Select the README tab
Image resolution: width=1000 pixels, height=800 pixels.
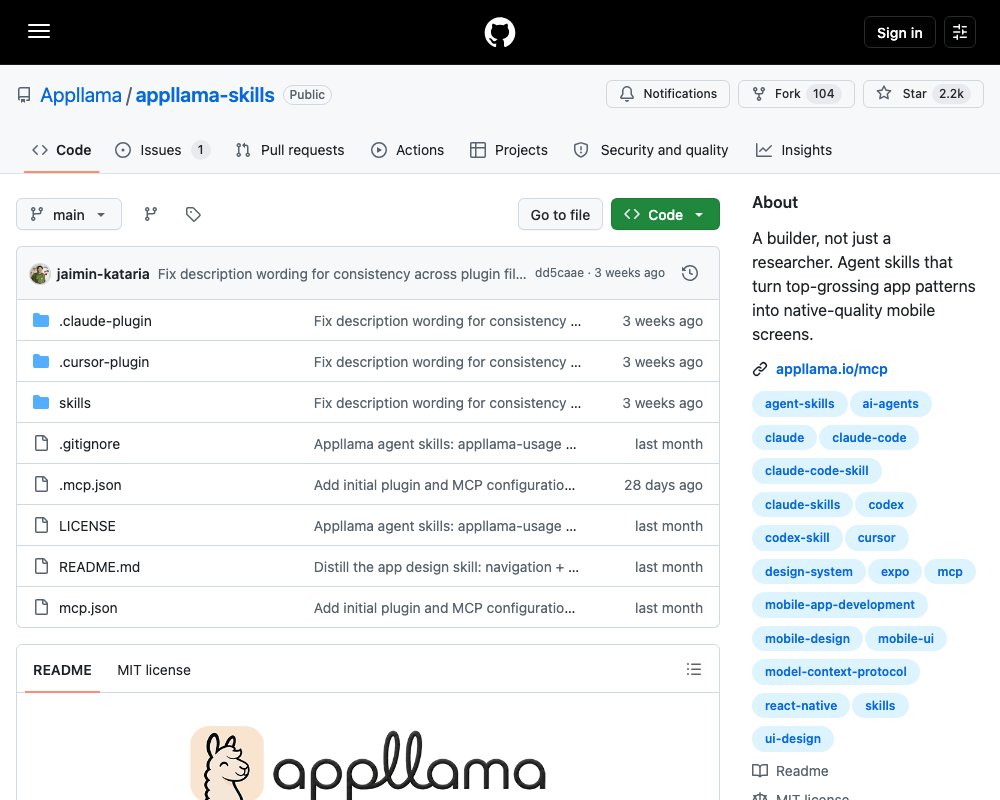point(62,670)
